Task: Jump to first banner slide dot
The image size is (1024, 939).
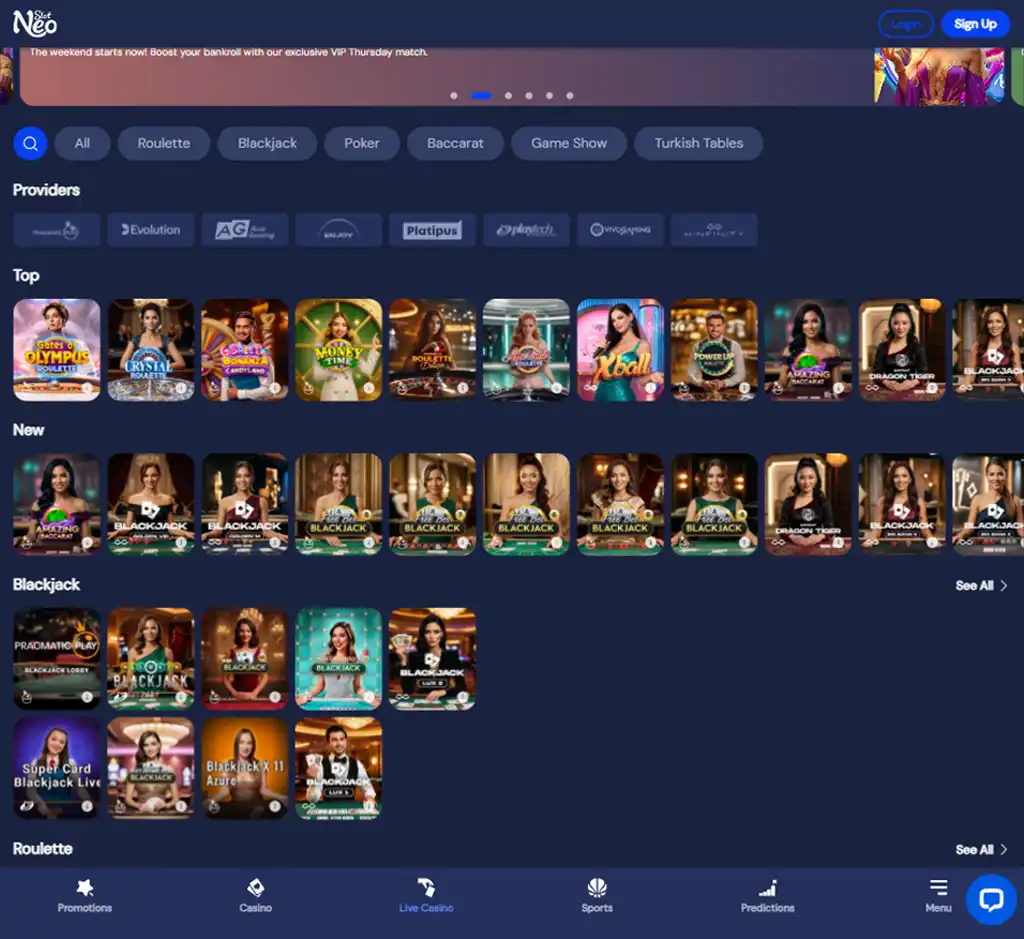Action: [454, 95]
